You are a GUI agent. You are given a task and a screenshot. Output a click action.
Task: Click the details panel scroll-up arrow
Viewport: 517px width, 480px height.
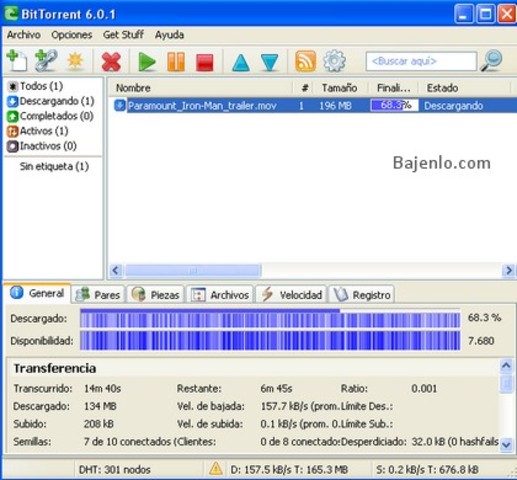pyautogui.click(x=506, y=366)
